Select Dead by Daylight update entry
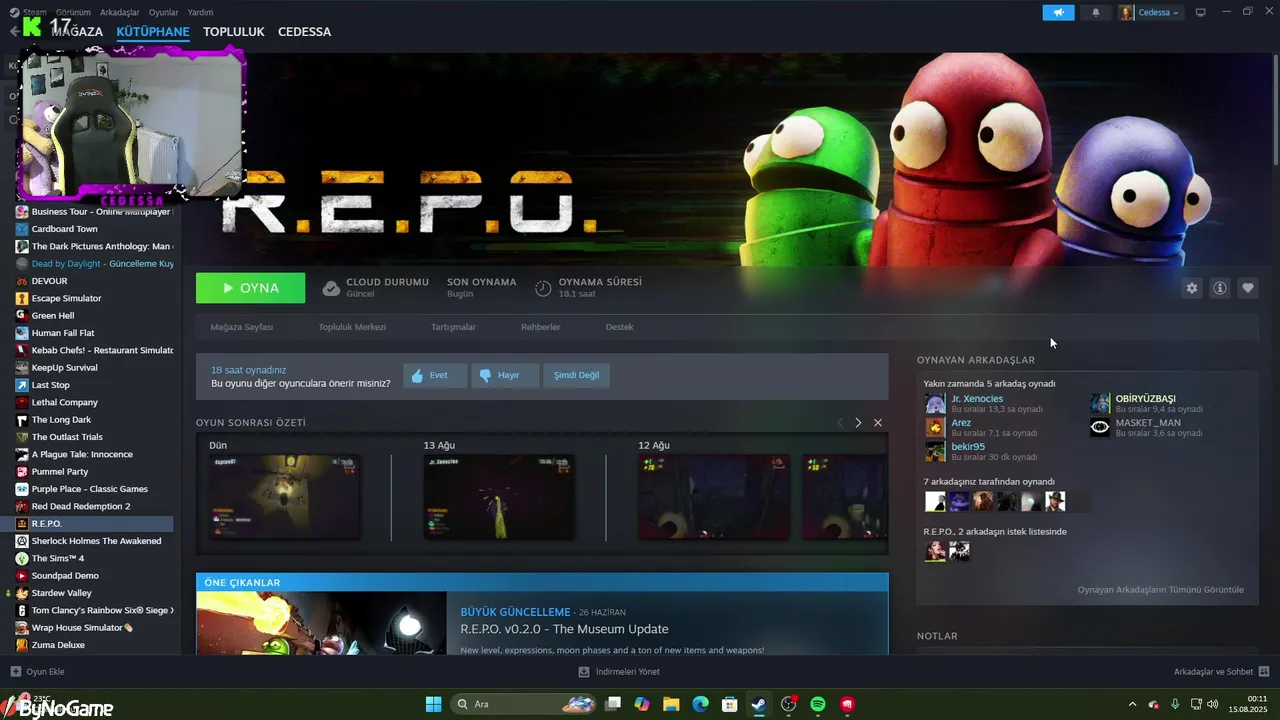 click(x=94, y=264)
